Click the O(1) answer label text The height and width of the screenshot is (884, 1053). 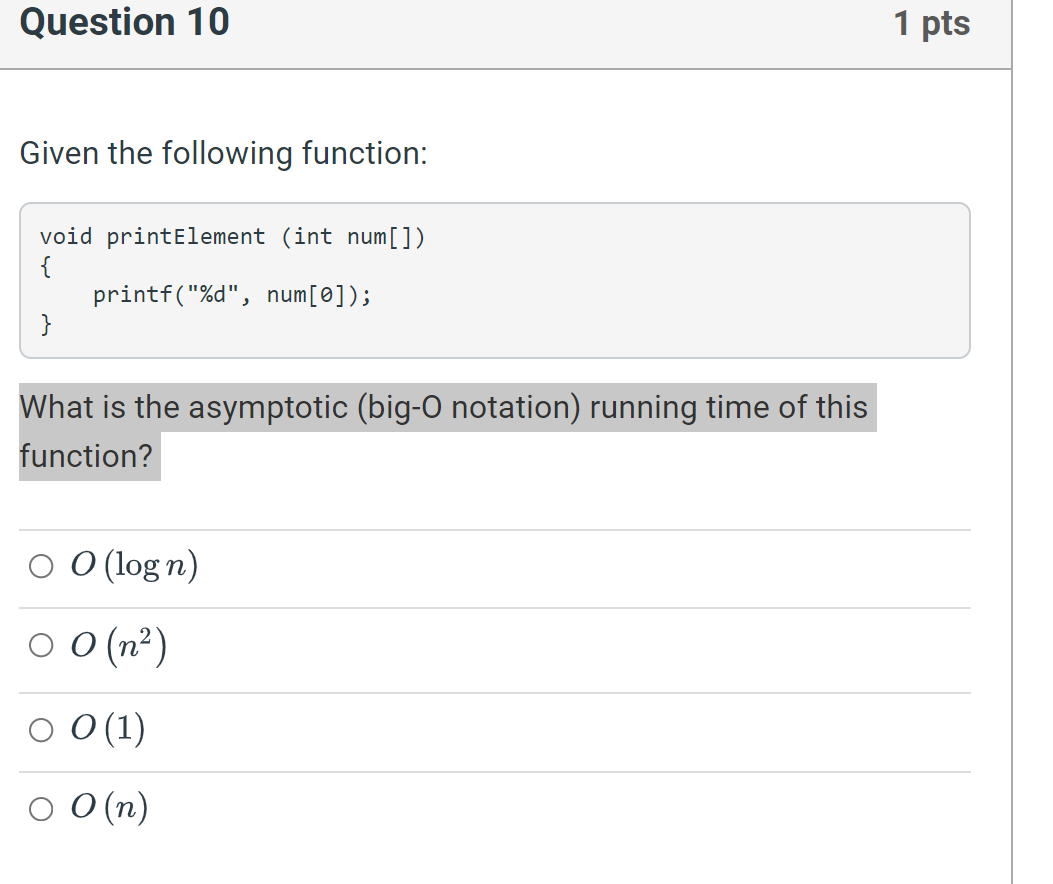pos(108,729)
